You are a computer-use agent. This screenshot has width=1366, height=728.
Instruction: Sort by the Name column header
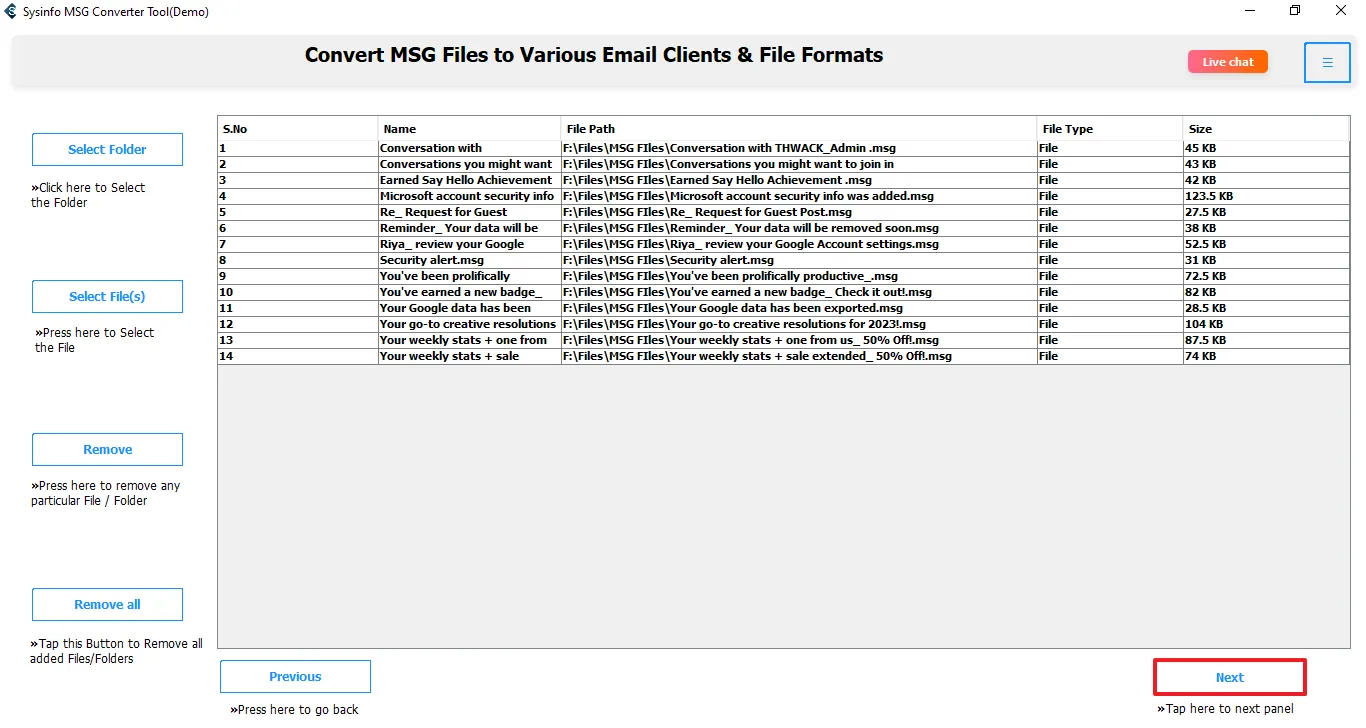click(x=469, y=129)
